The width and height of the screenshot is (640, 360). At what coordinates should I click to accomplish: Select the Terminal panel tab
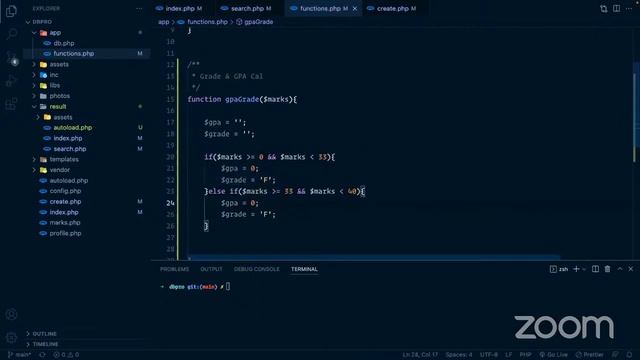pos(304,269)
